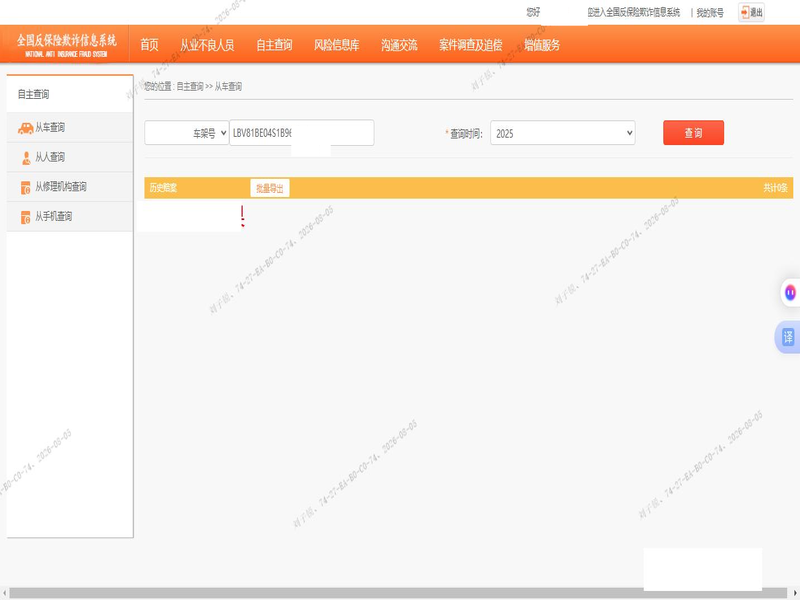The image size is (800, 600).
Task: Click the horizontal scrollbar at the bottom
Action: coord(398,593)
